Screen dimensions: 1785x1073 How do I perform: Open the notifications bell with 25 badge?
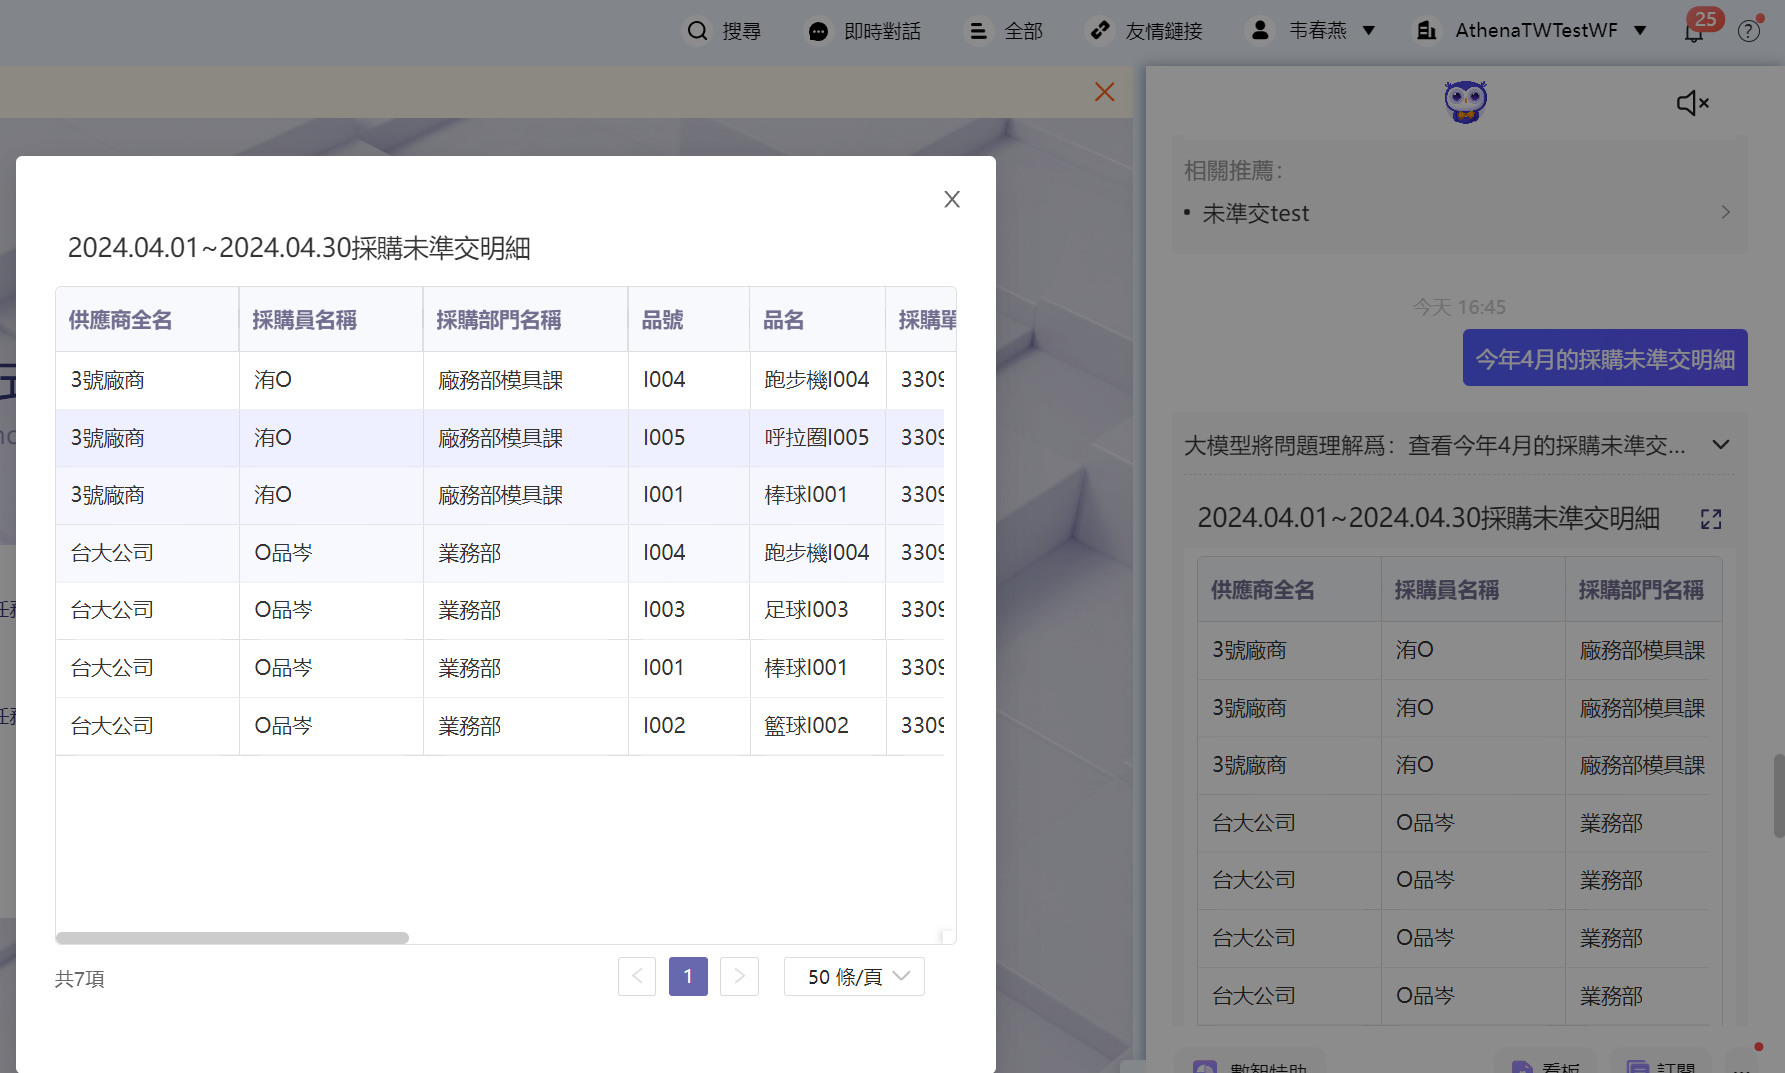coord(1694,32)
